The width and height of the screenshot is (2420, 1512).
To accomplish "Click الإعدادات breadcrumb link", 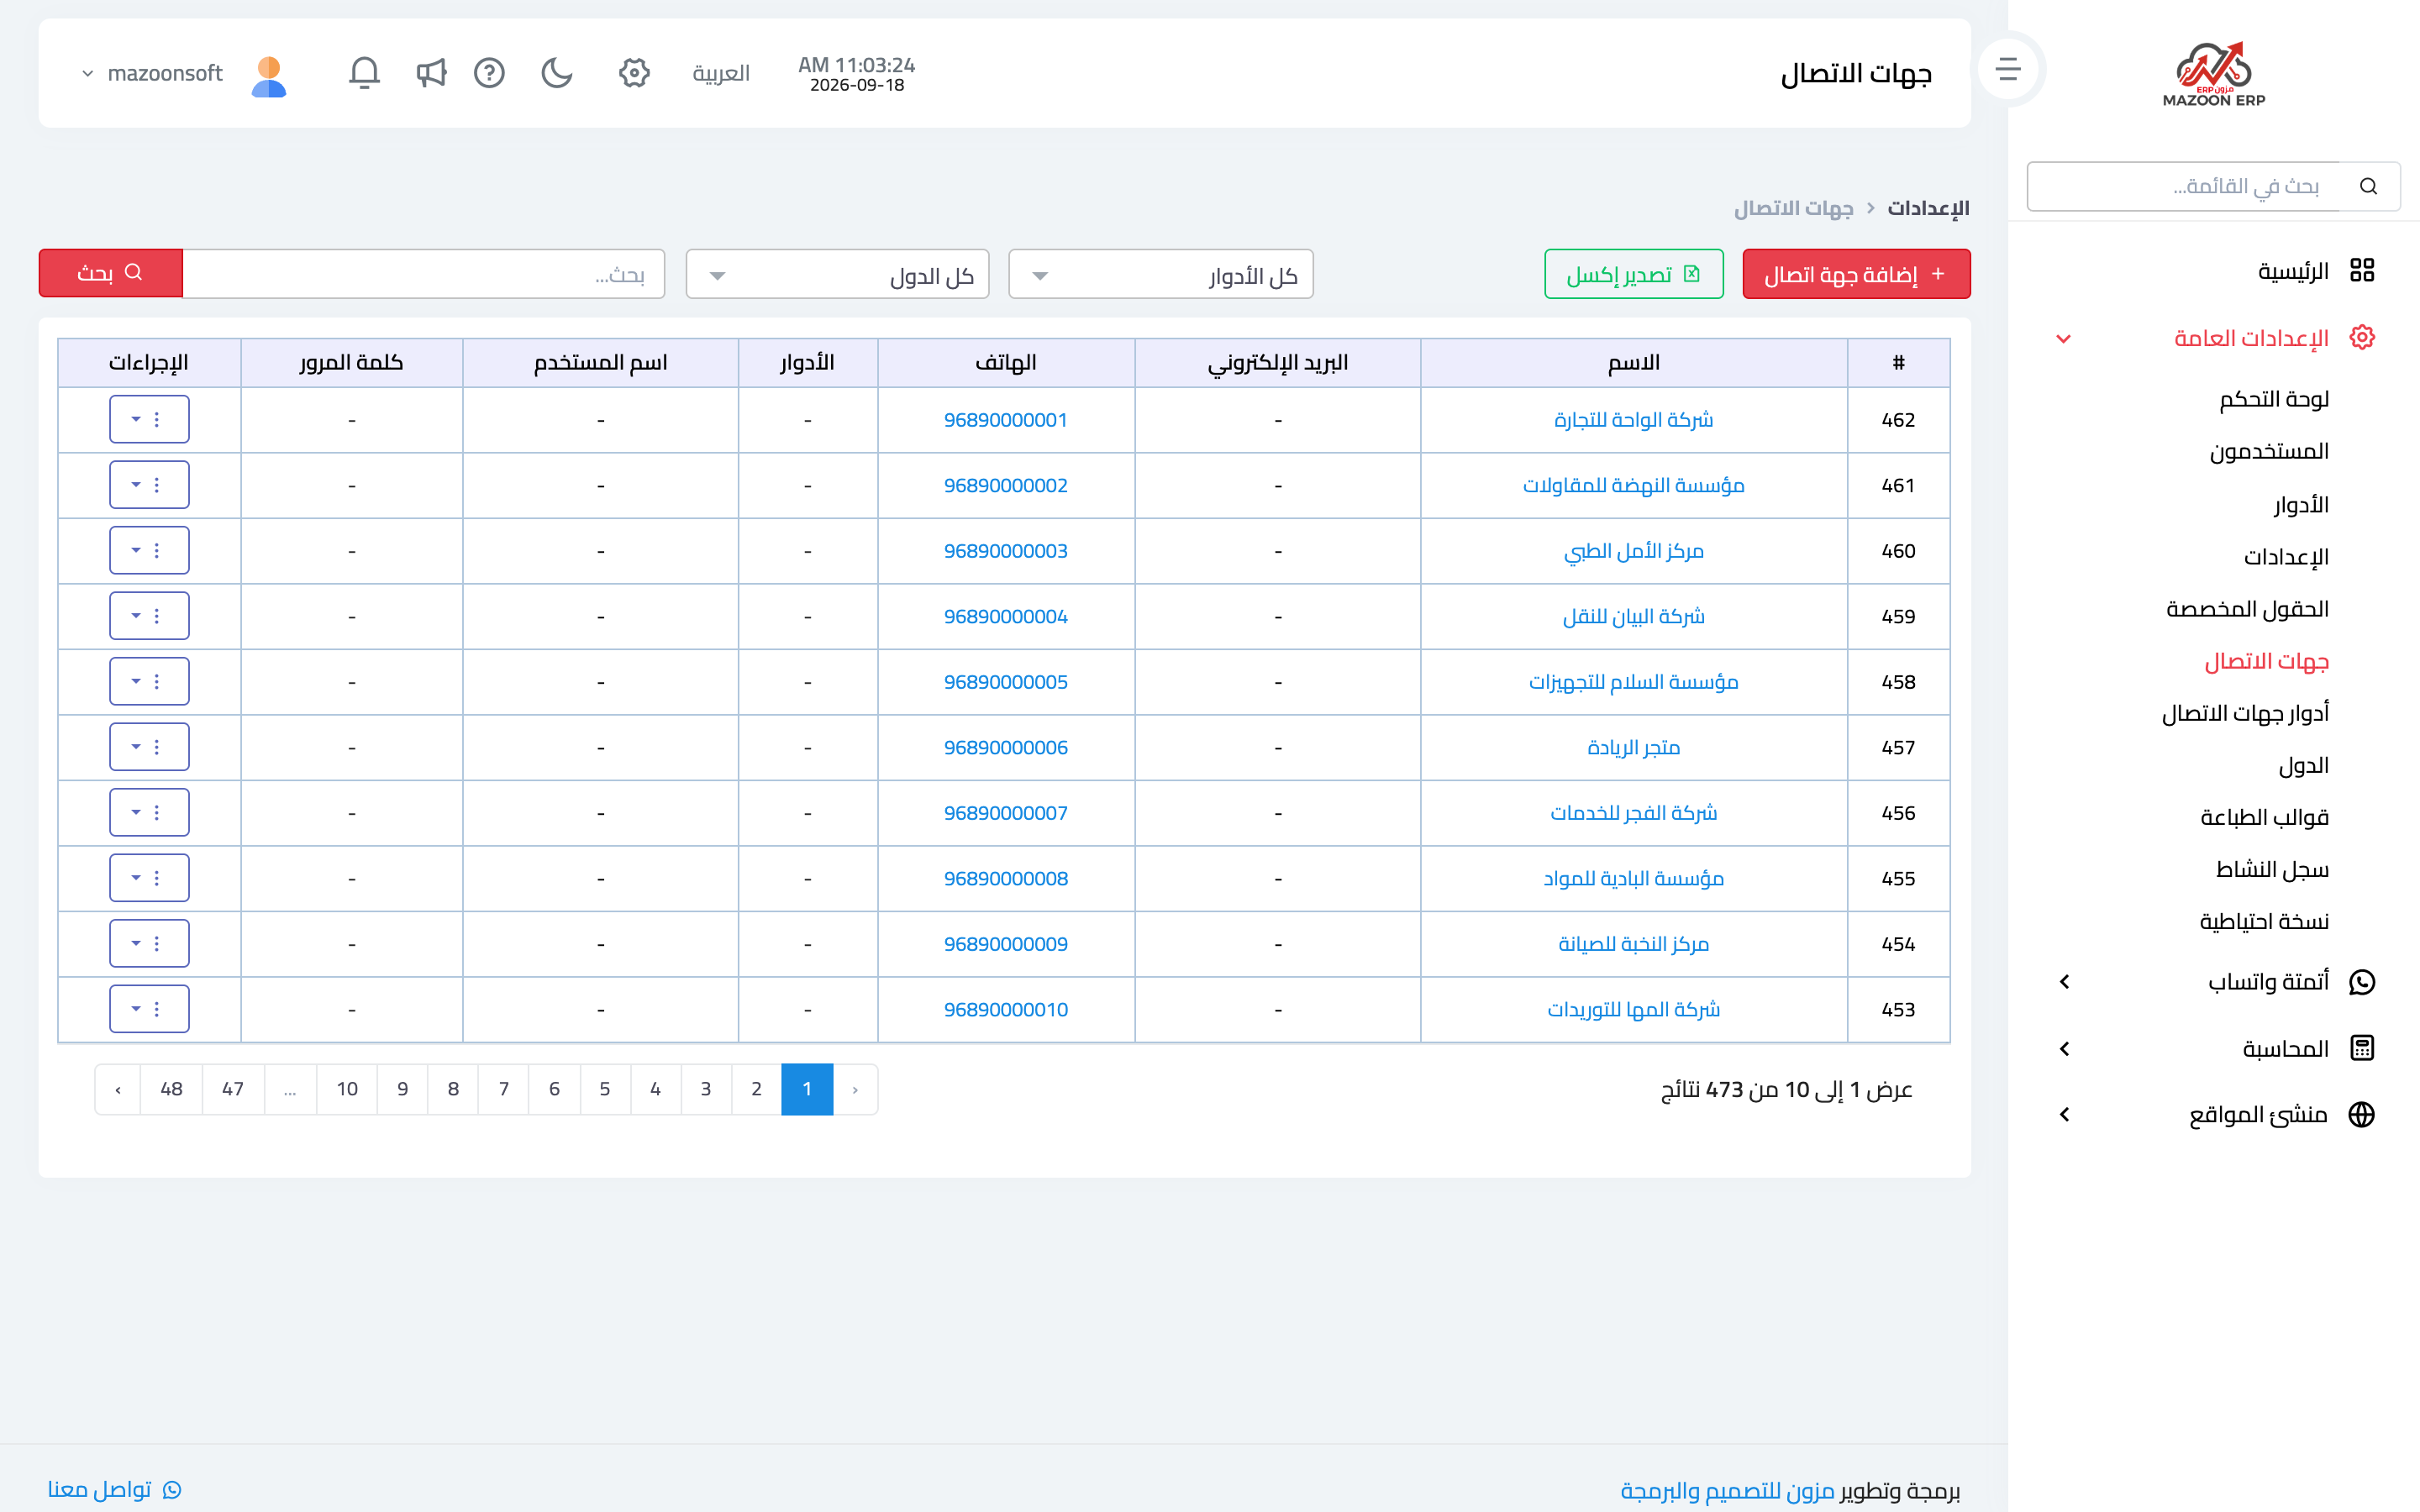I will (x=1928, y=208).
